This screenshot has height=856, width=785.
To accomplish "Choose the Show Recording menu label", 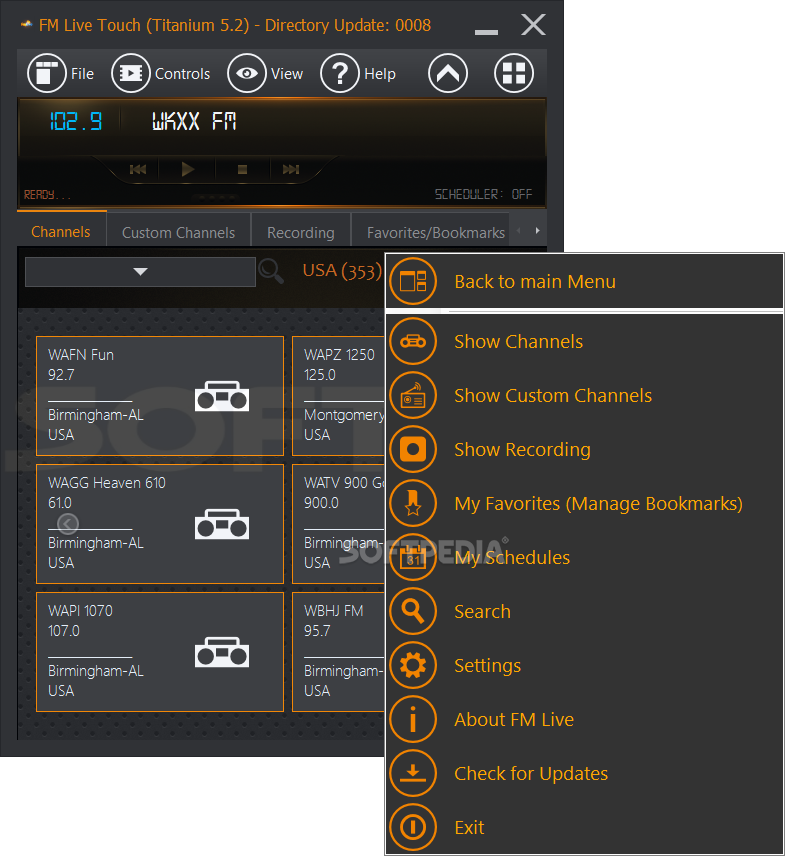I will point(522,450).
